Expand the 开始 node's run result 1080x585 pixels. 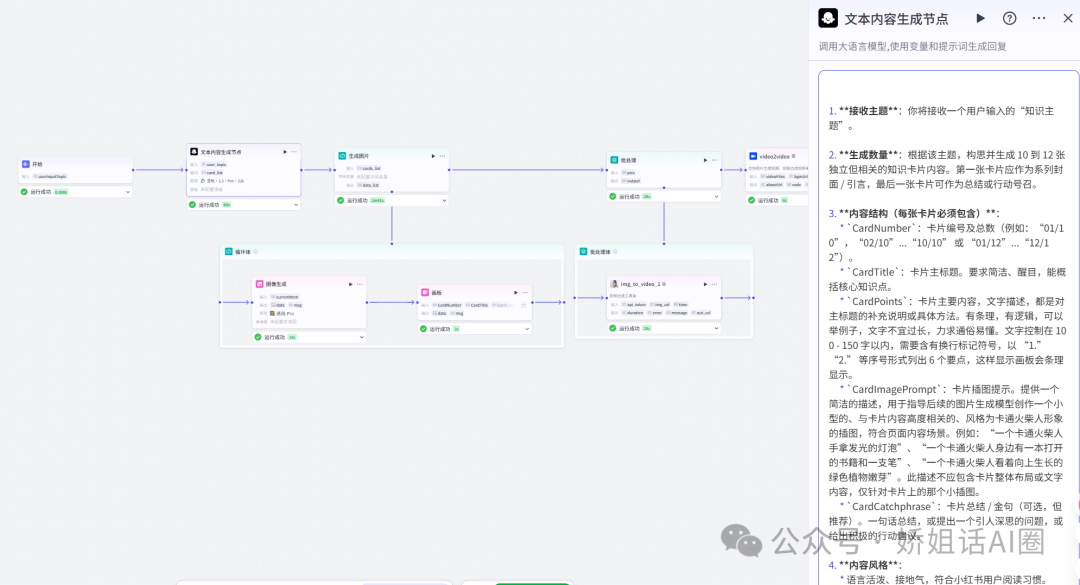[127, 192]
